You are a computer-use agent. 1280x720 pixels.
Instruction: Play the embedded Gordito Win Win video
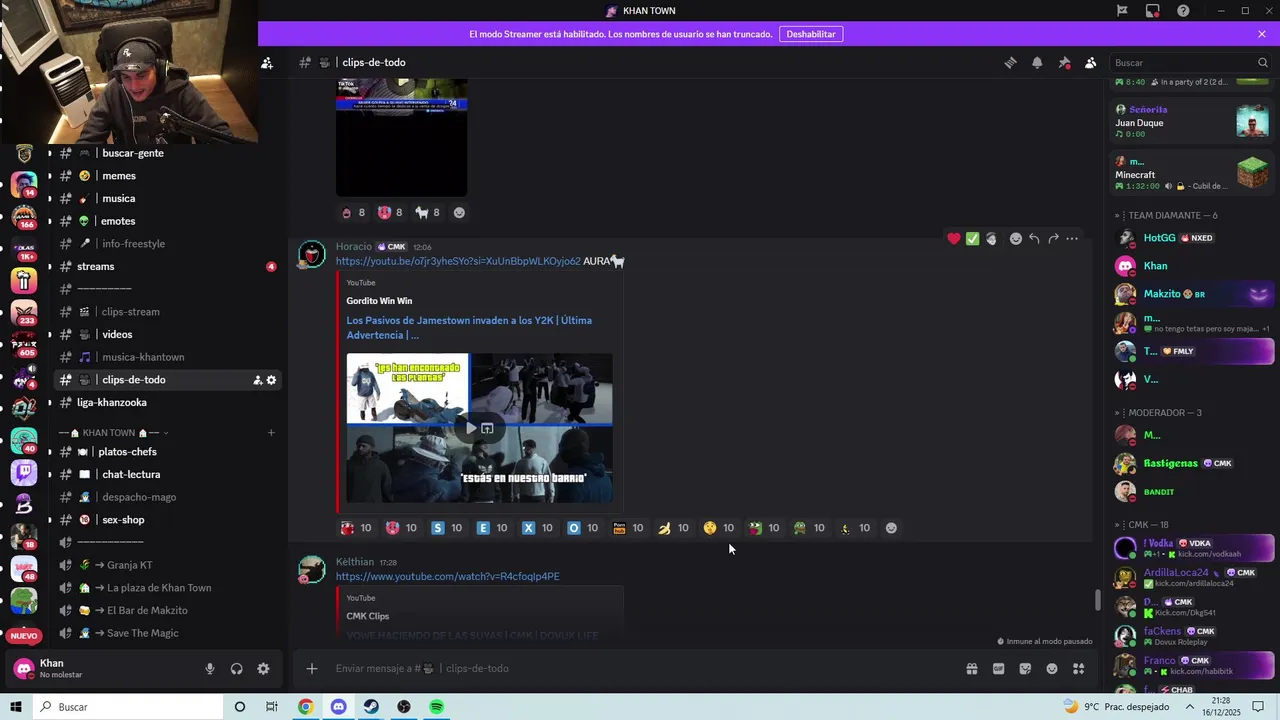[x=471, y=428]
